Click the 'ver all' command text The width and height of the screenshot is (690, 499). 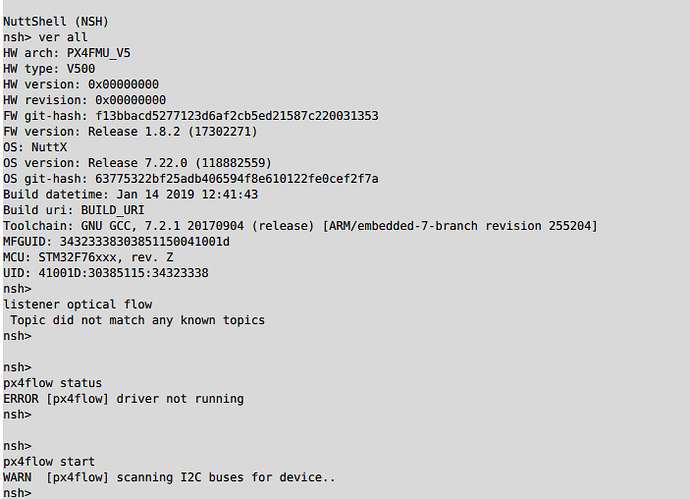coord(63,37)
